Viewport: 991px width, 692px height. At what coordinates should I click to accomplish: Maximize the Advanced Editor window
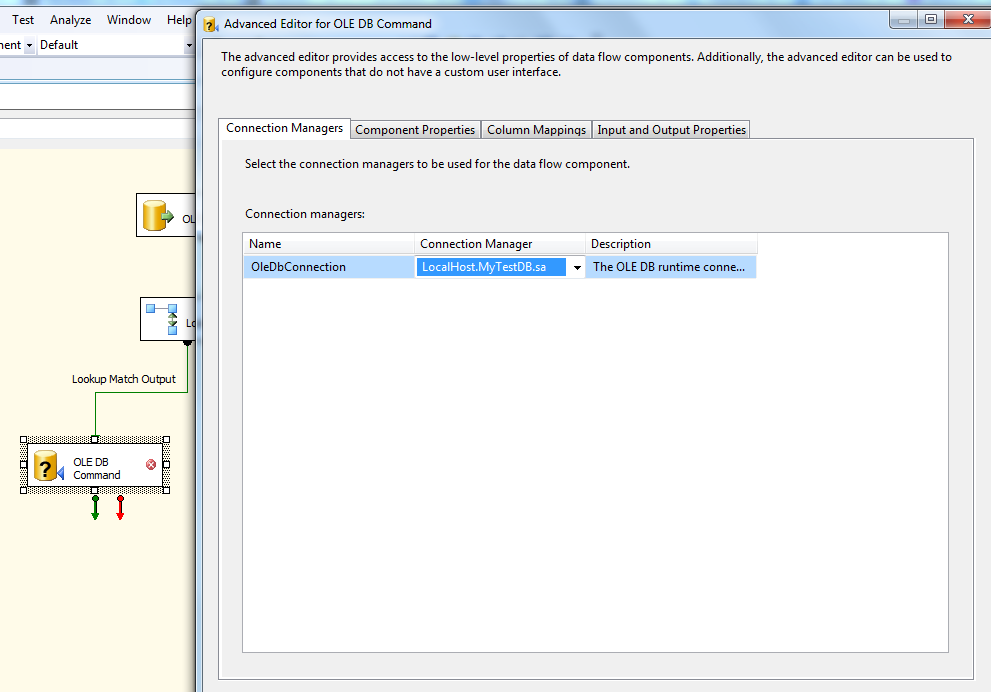click(931, 20)
